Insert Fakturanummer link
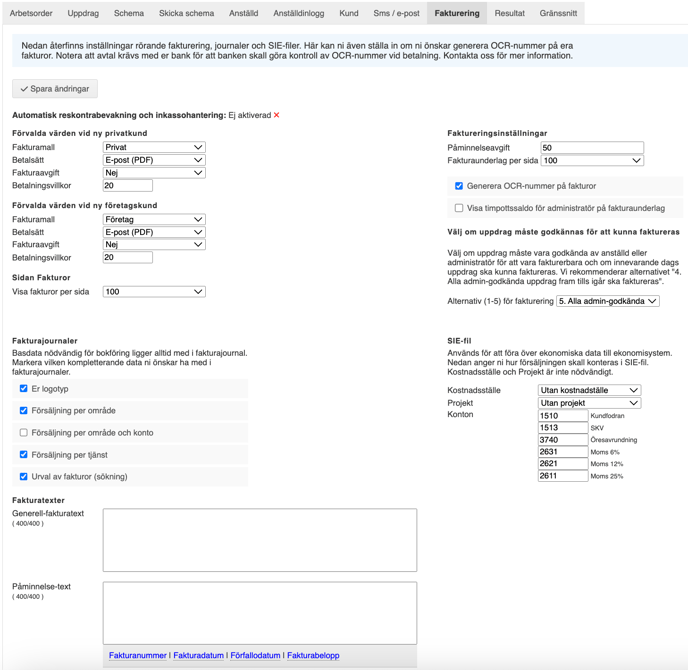The height and width of the screenshot is (670, 688). (138, 655)
